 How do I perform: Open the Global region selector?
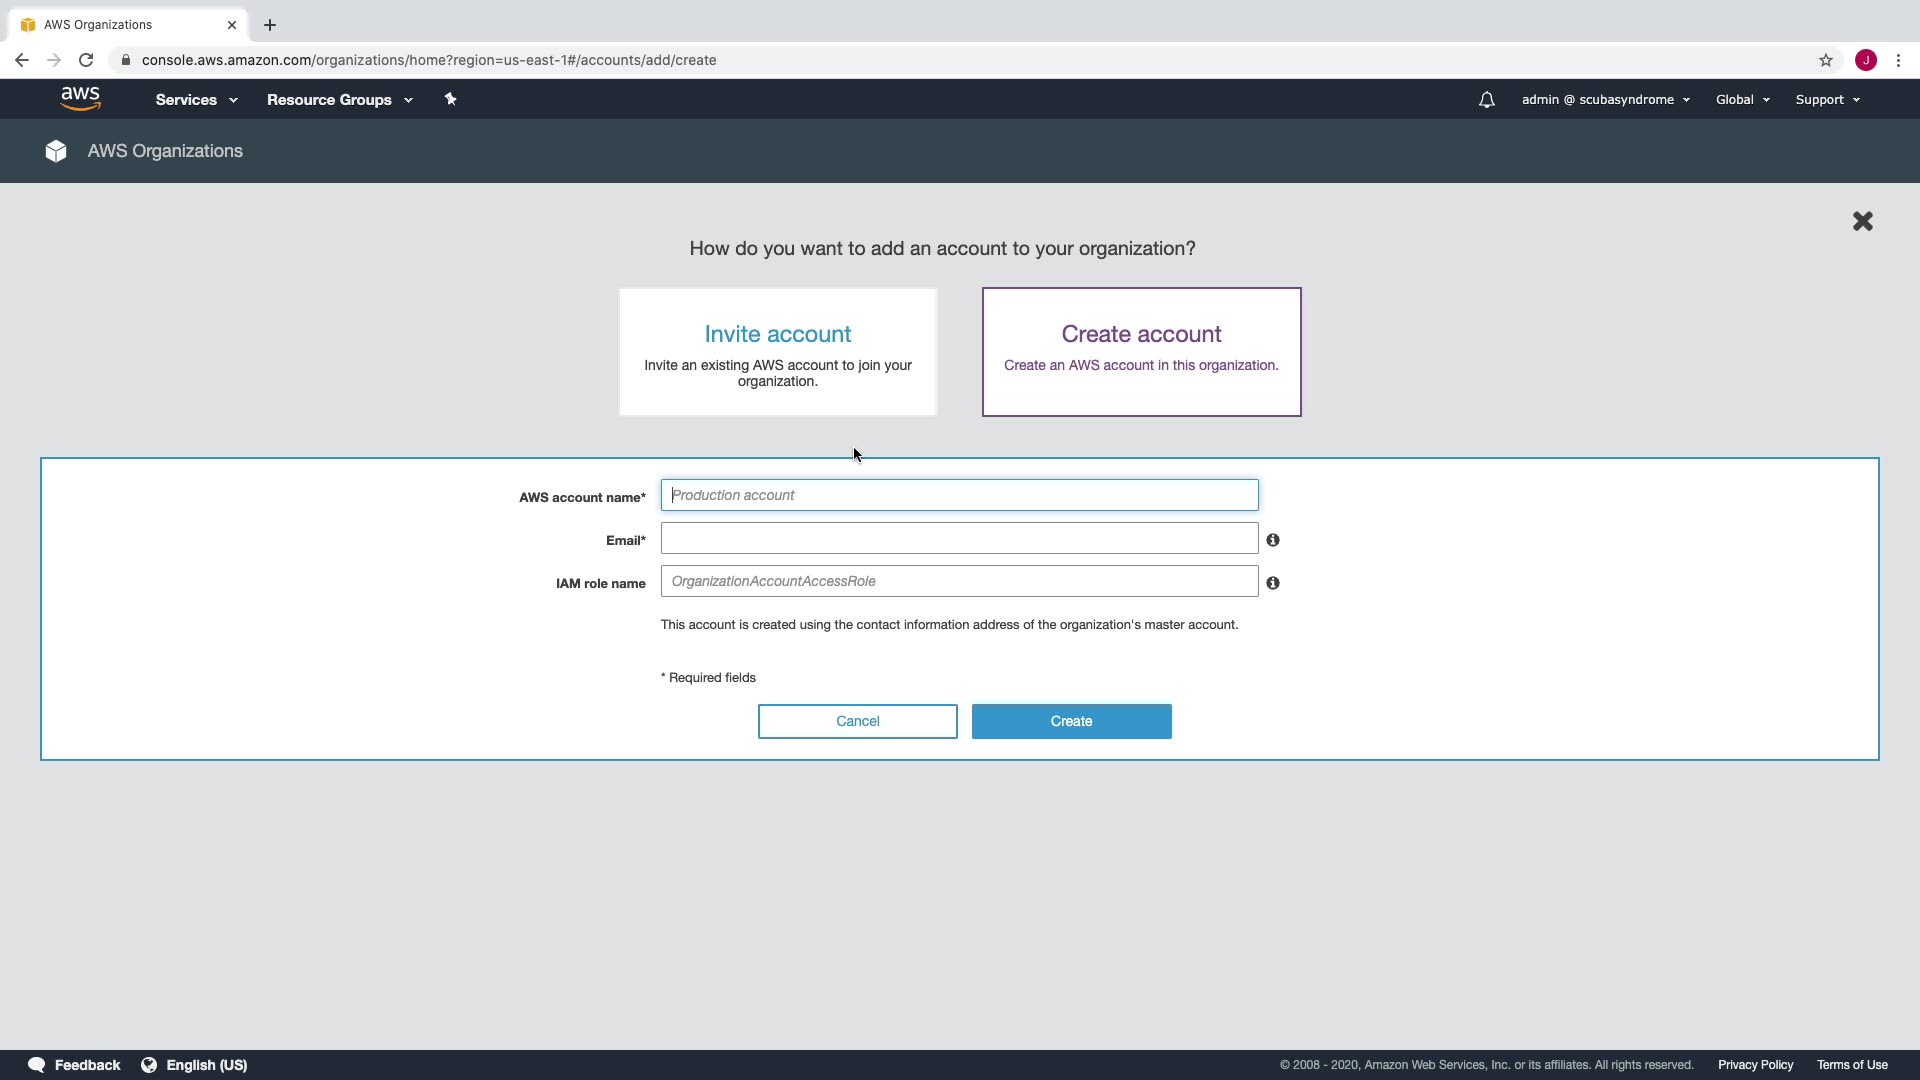coord(1742,100)
